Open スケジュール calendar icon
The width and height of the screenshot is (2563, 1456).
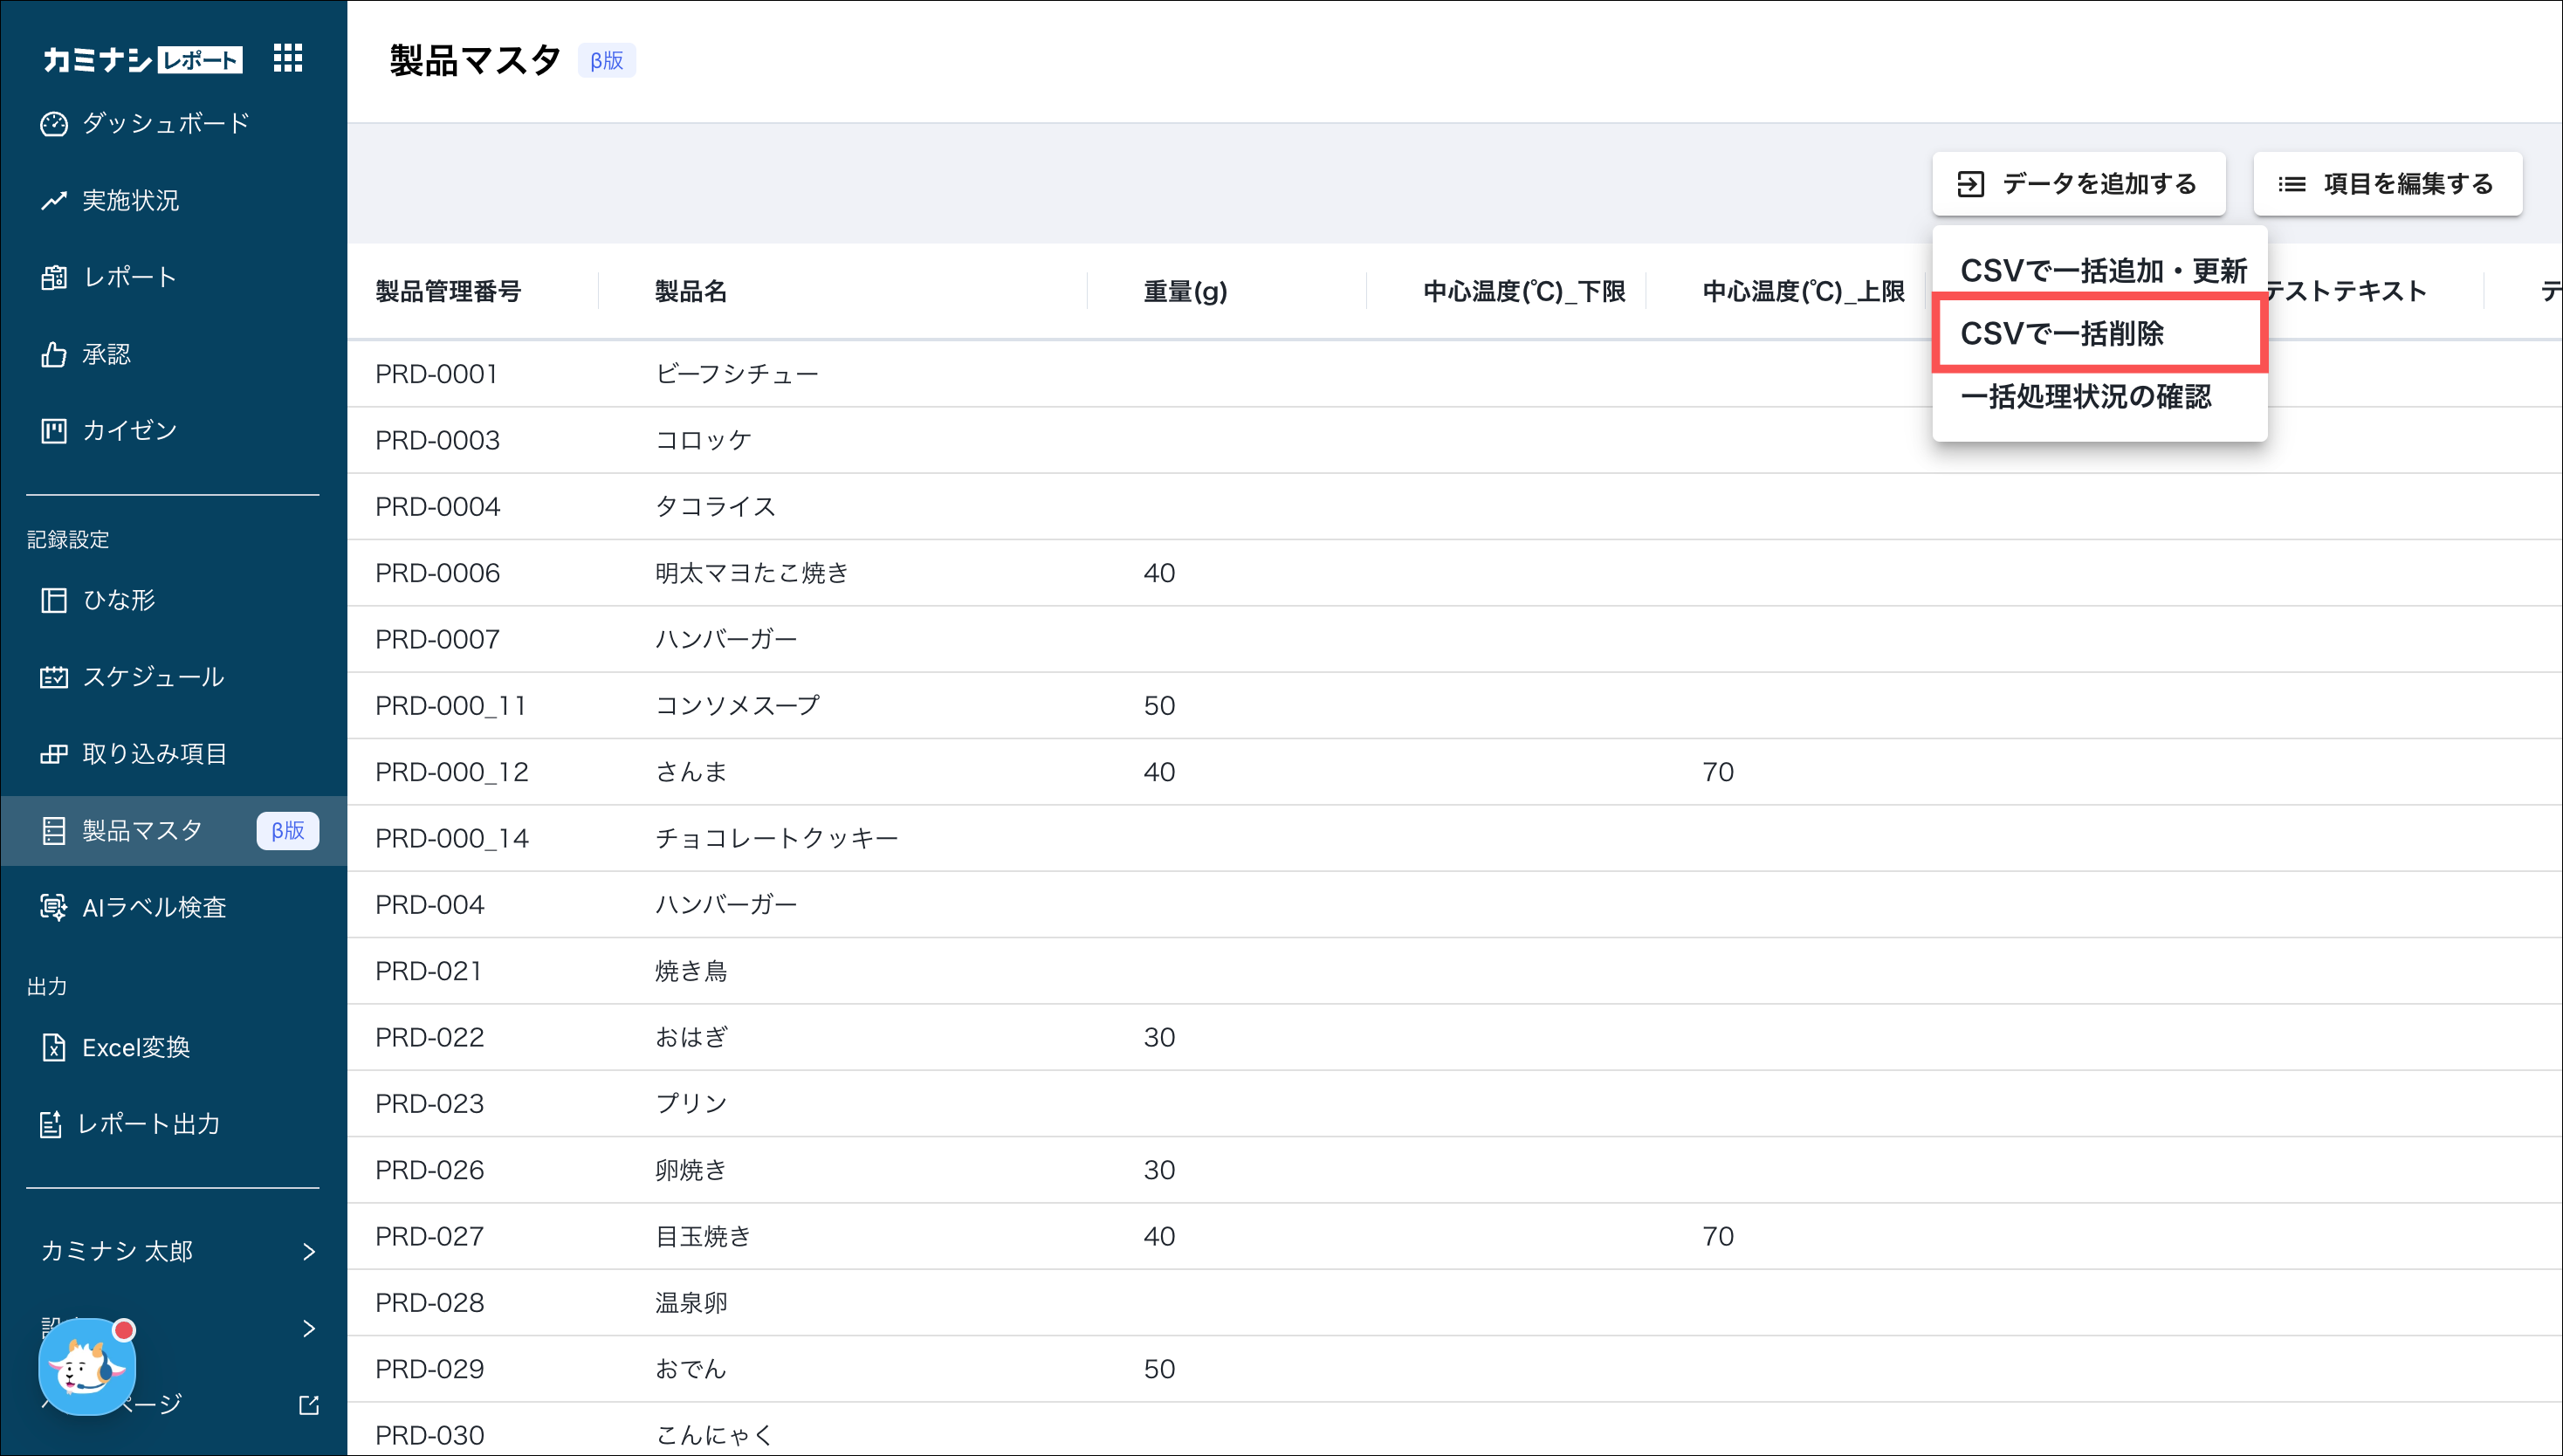click(x=53, y=677)
